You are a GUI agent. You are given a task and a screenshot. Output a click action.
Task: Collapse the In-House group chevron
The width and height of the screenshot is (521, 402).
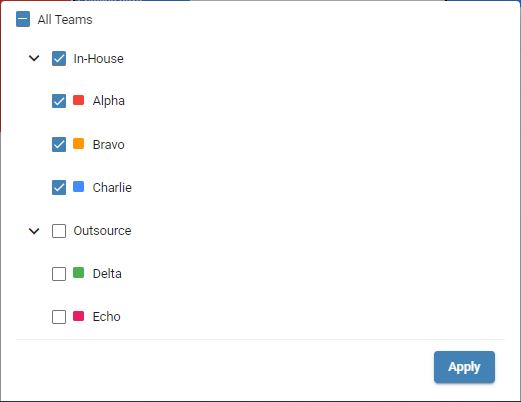pyautogui.click(x=34, y=58)
